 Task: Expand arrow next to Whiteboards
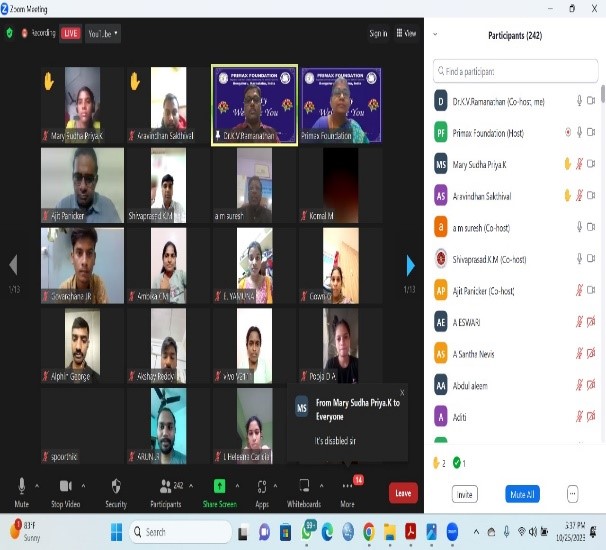[x=322, y=485]
